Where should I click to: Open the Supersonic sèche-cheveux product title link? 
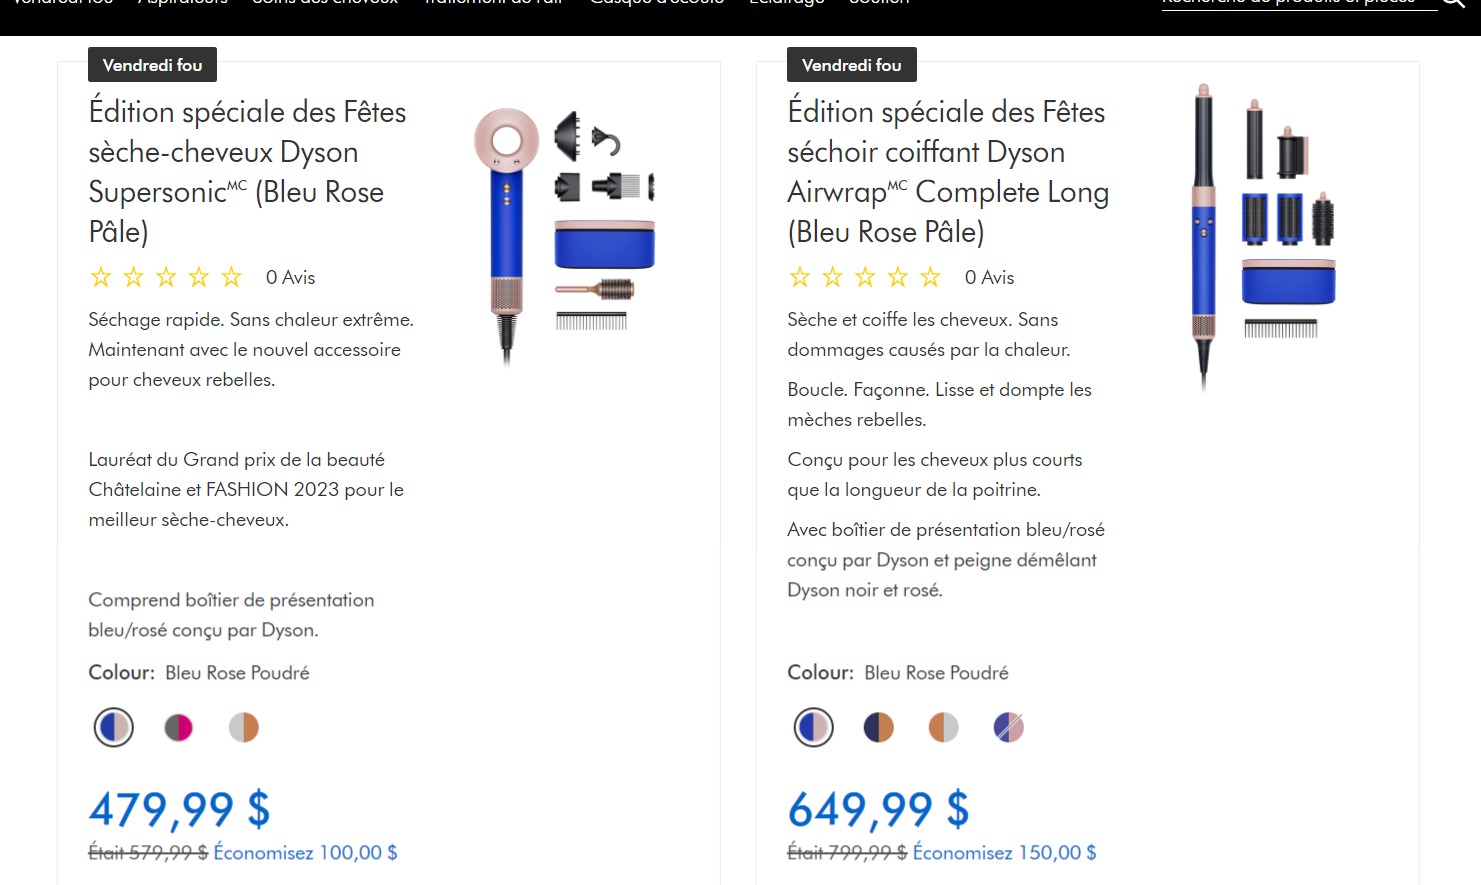[247, 171]
